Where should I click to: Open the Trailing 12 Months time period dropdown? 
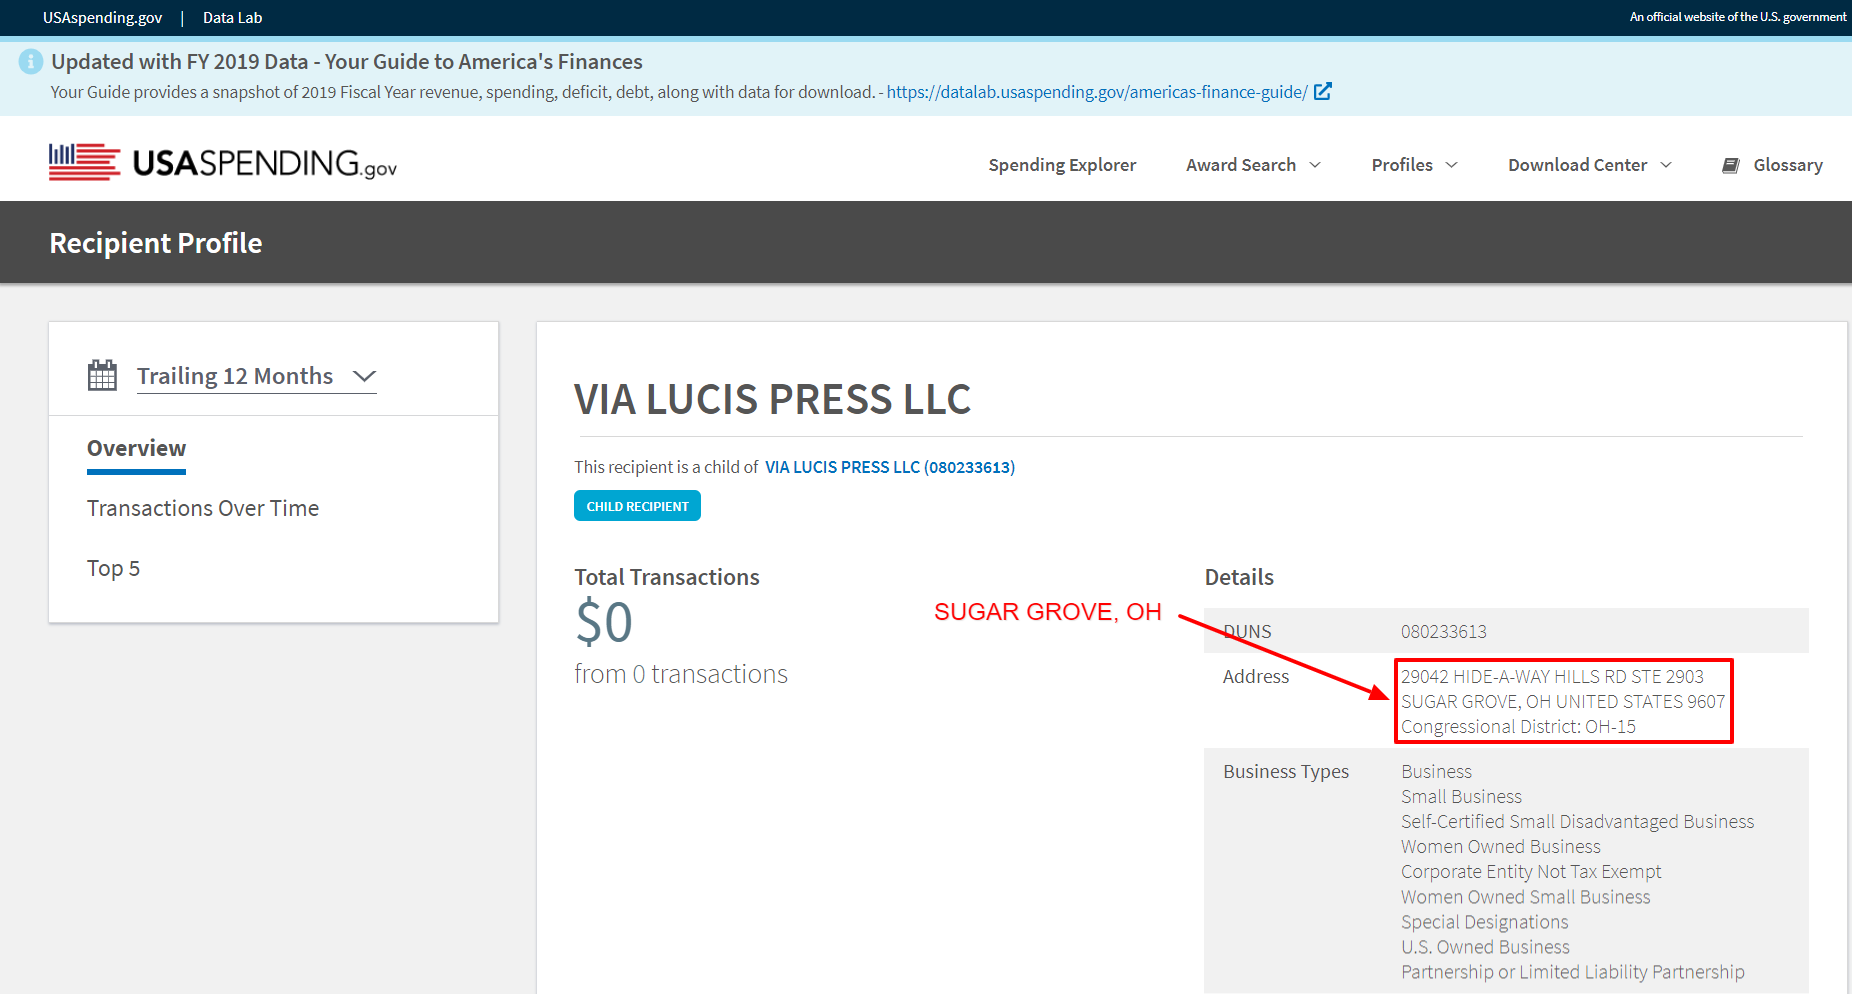(x=256, y=376)
